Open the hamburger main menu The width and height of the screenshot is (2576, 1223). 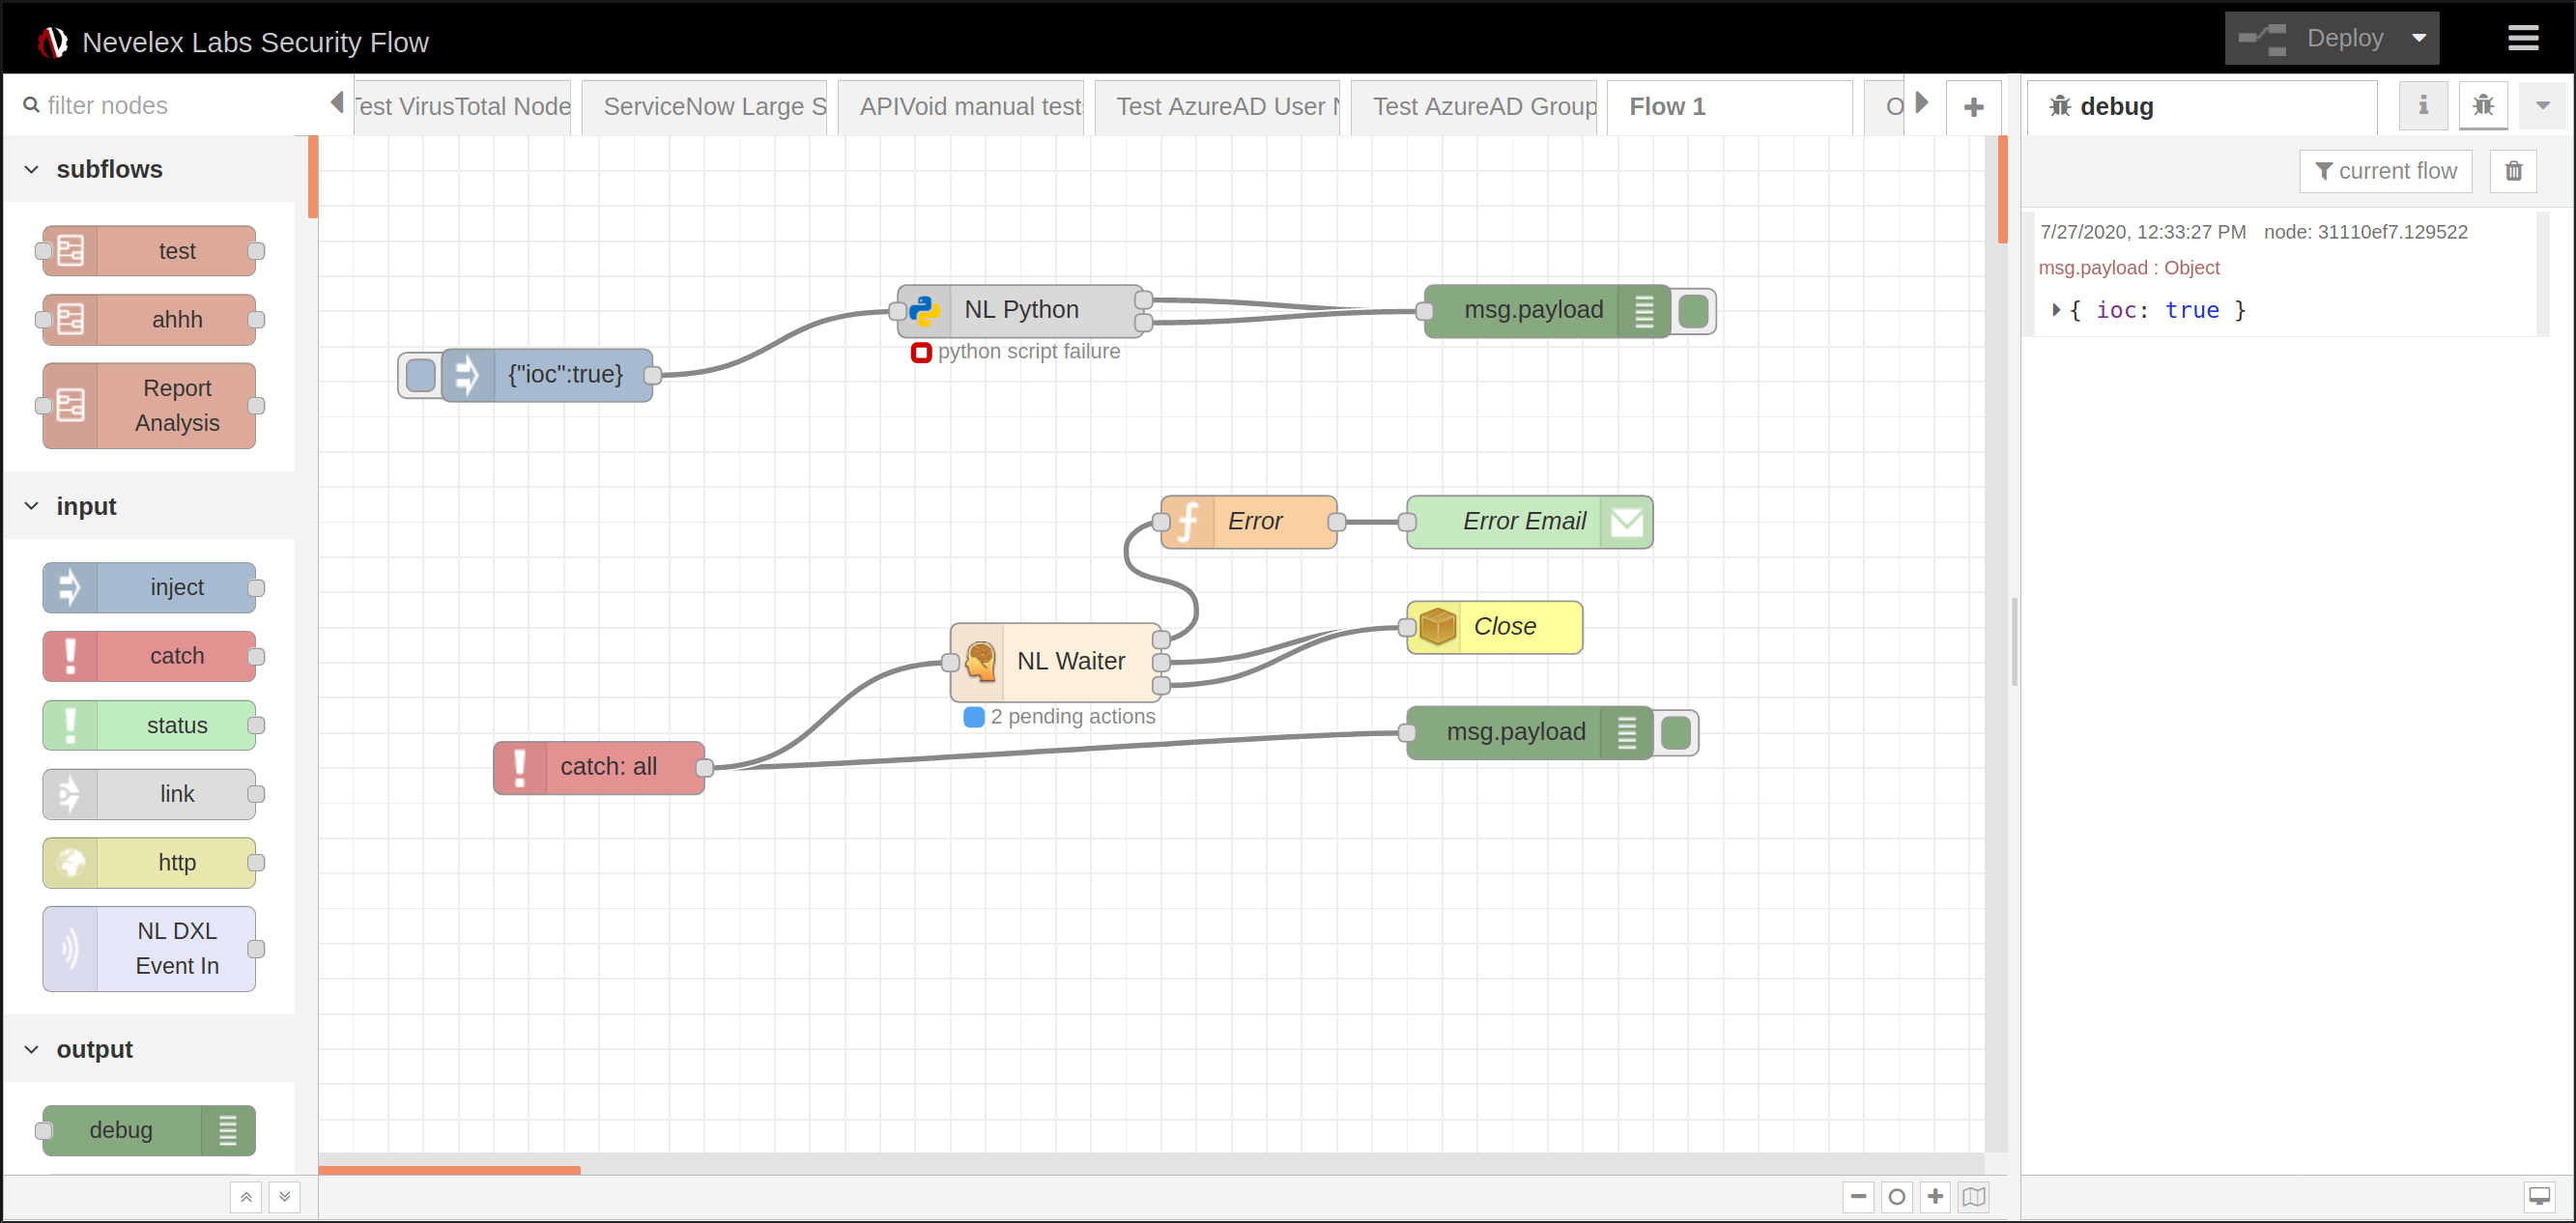[2523, 38]
